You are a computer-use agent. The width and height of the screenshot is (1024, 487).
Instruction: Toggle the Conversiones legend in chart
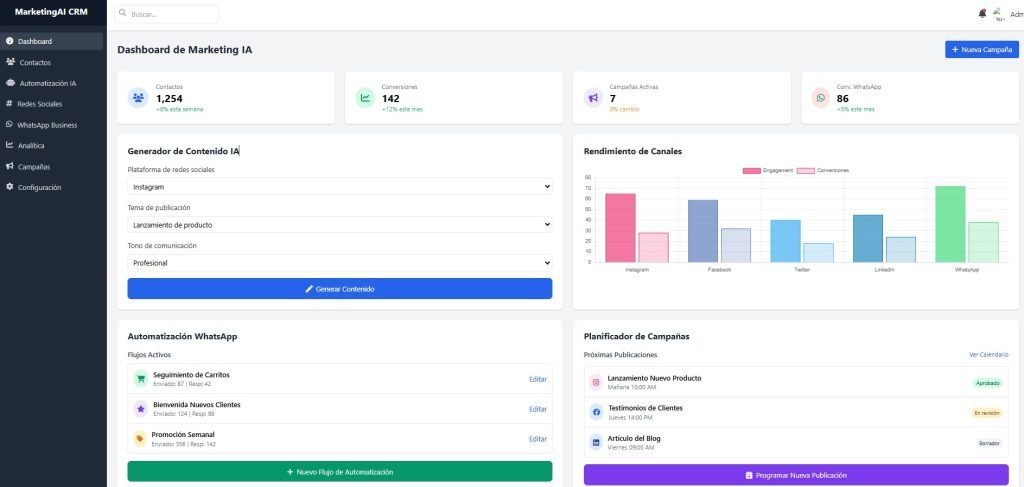(822, 170)
